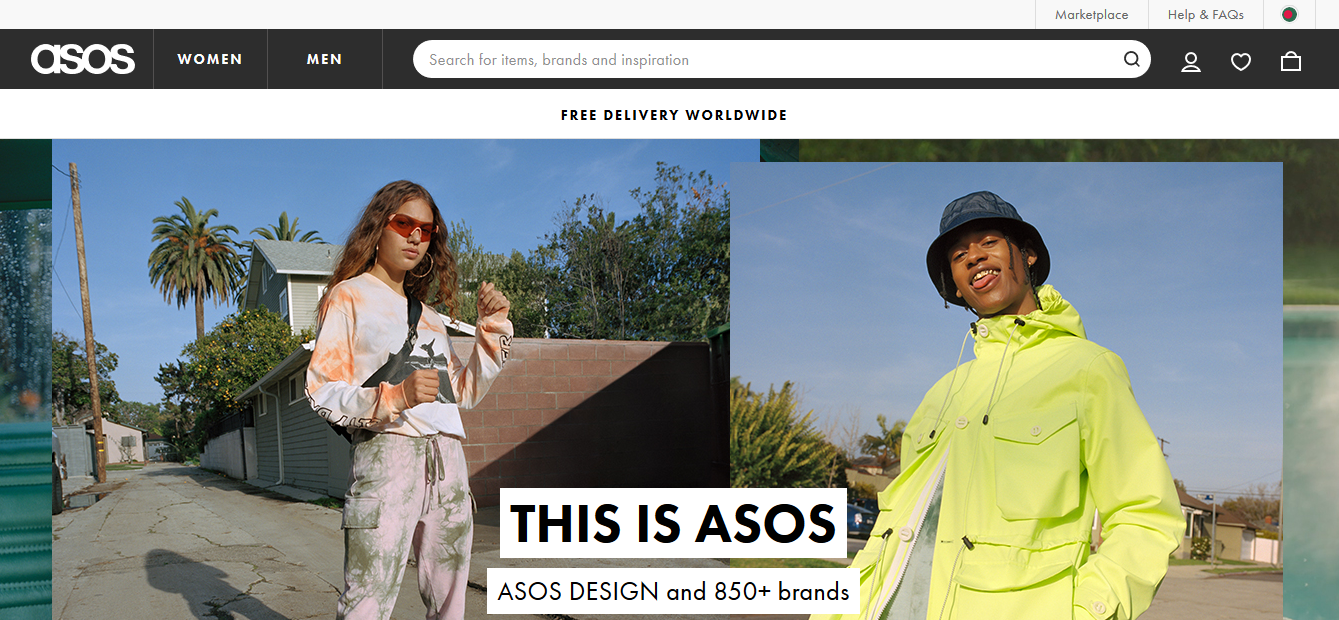Open ASOS DESIGN and 850+ brands caption
Image resolution: width=1339 pixels, height=620 pixels.
coord(673,591)
